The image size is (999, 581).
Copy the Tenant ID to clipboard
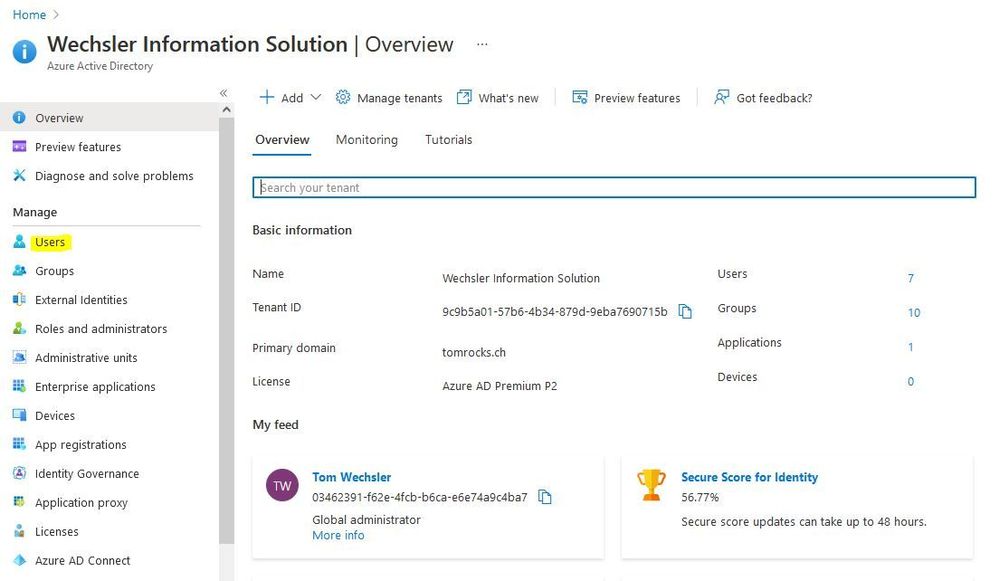685,312
